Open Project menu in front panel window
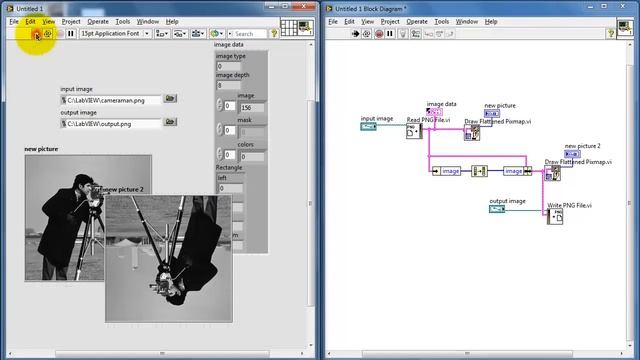 (x=71, y=22)
